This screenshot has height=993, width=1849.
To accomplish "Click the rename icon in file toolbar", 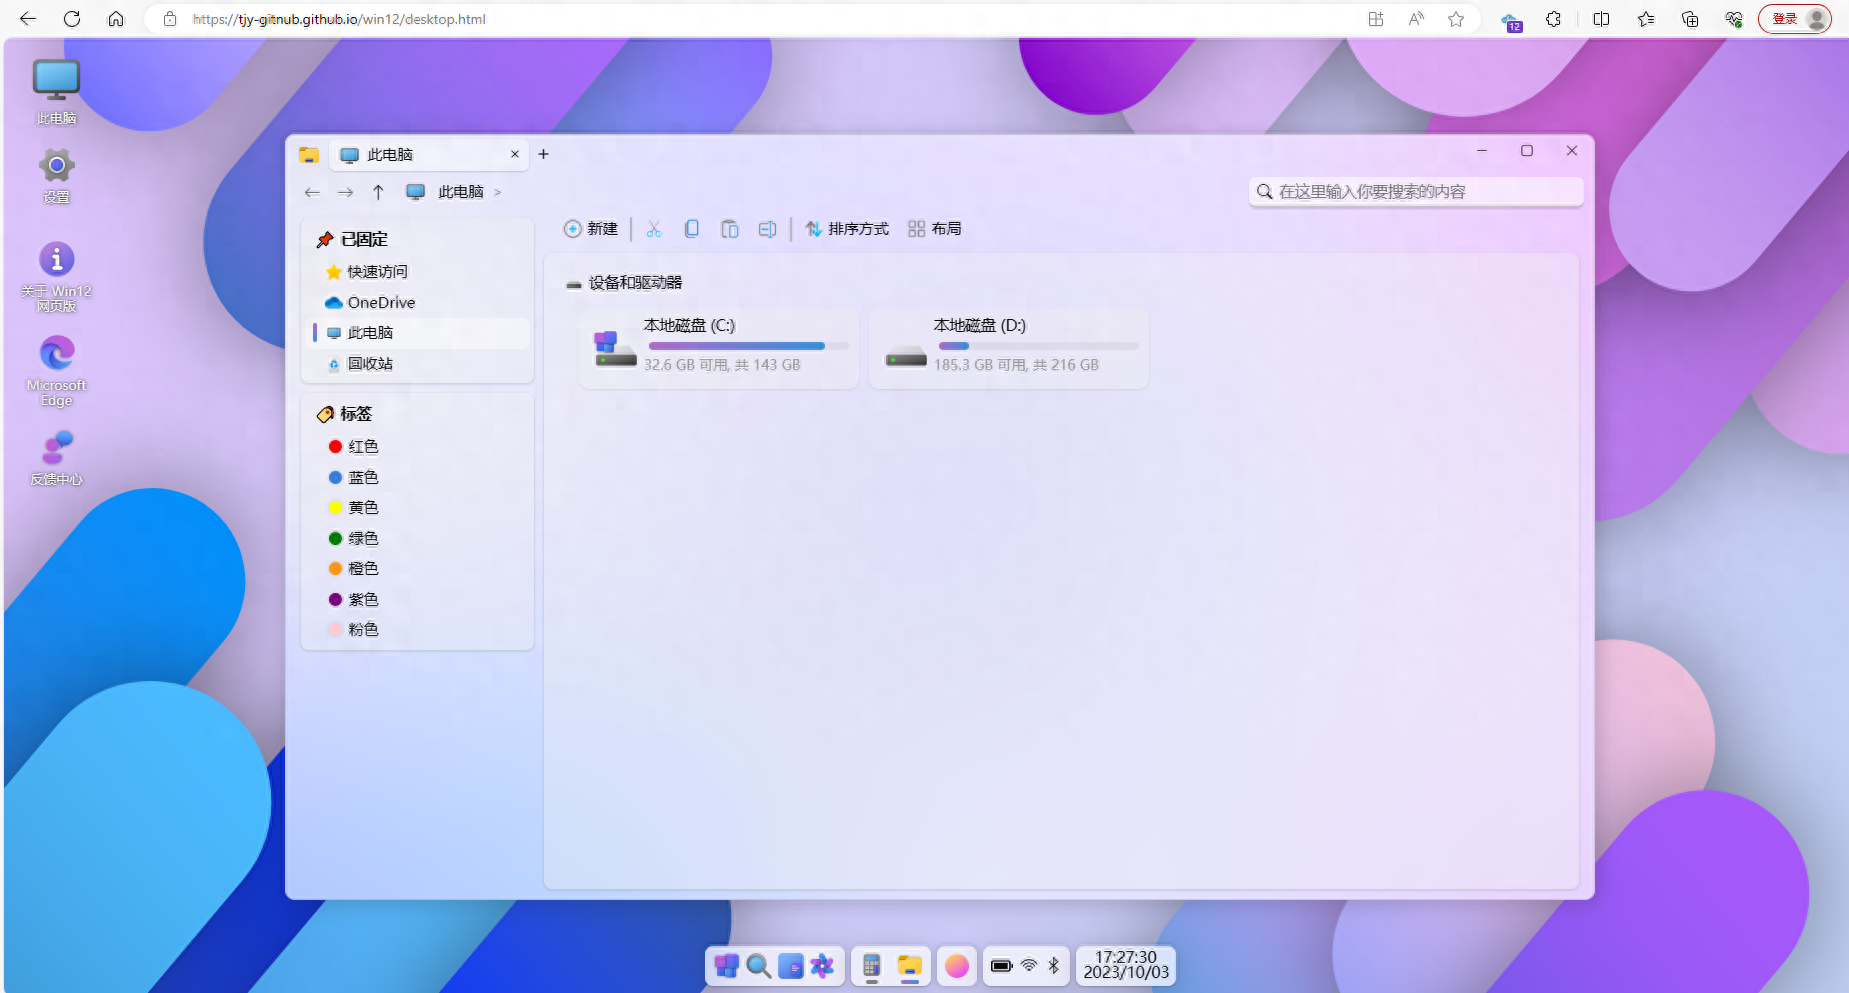I will pos(767,229).
